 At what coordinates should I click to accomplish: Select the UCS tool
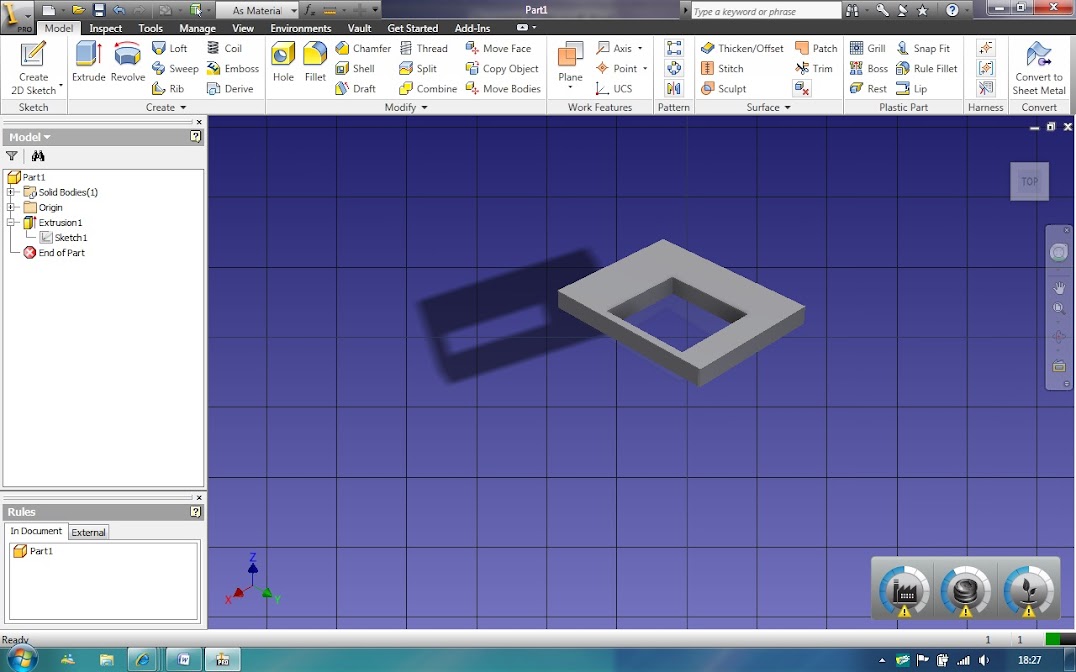tap(614, 89)
